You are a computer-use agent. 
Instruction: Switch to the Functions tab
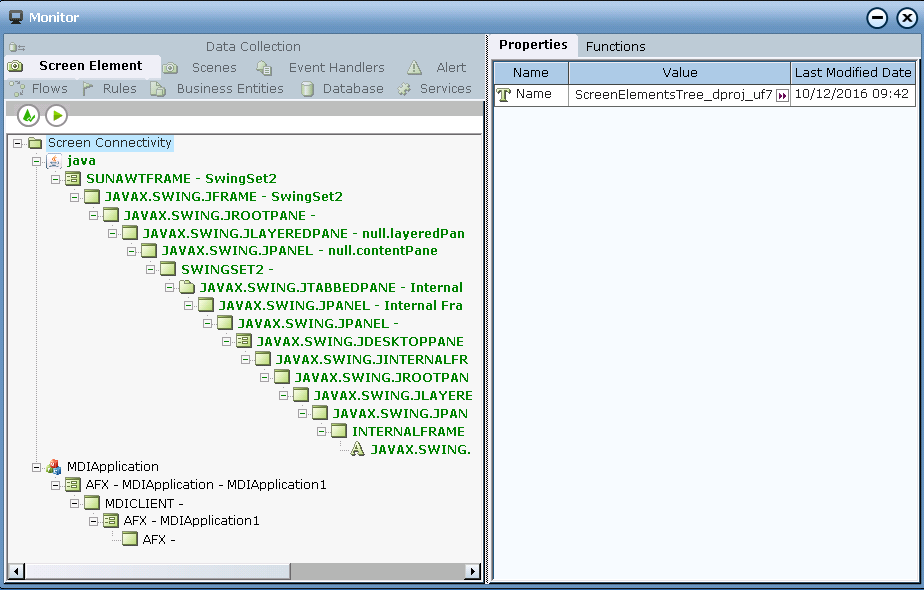point(615,46)
